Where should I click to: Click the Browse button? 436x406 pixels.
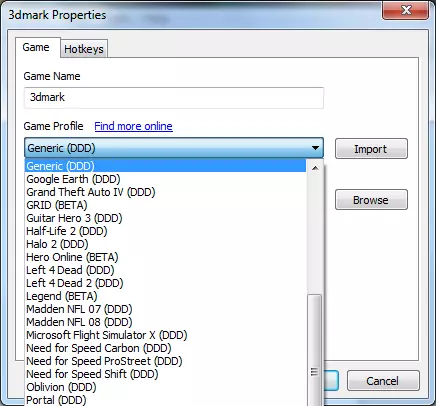pyautogui.click(x=371, y=200)
